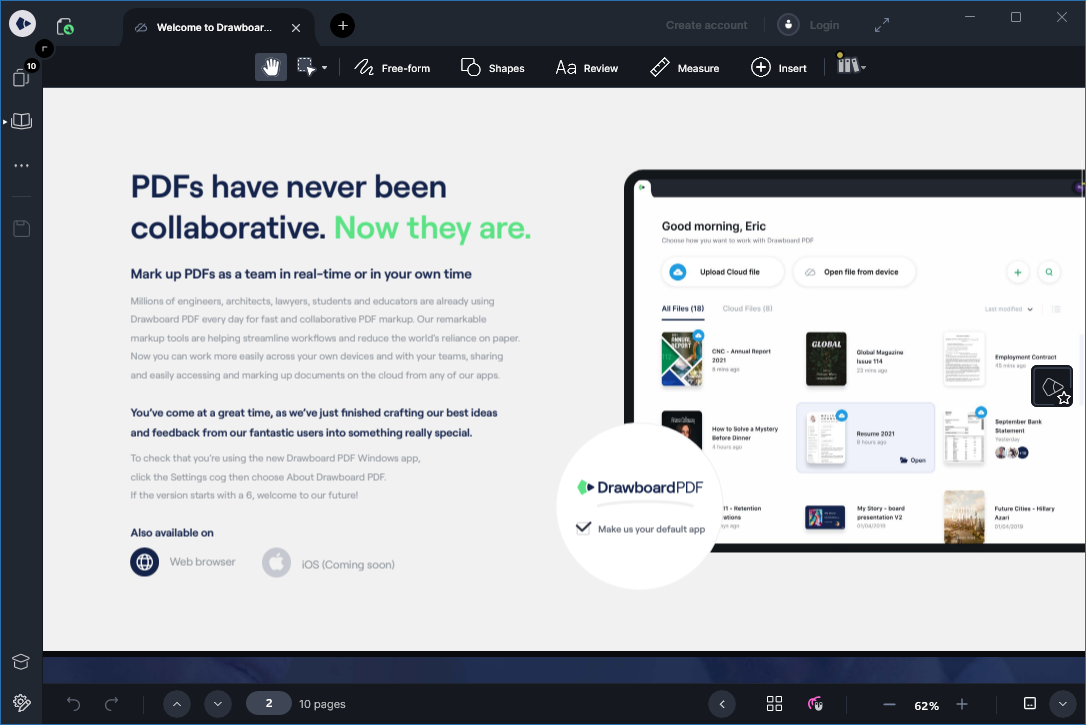The height and width of the screenshot is (725, 1086).
Task: Expand the library dropdown arrow
Action: pyautogui.click(x=864, y=68)
